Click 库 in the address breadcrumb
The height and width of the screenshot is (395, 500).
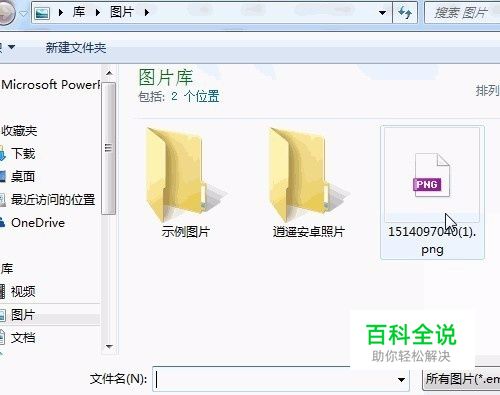(x=79, y=12)
